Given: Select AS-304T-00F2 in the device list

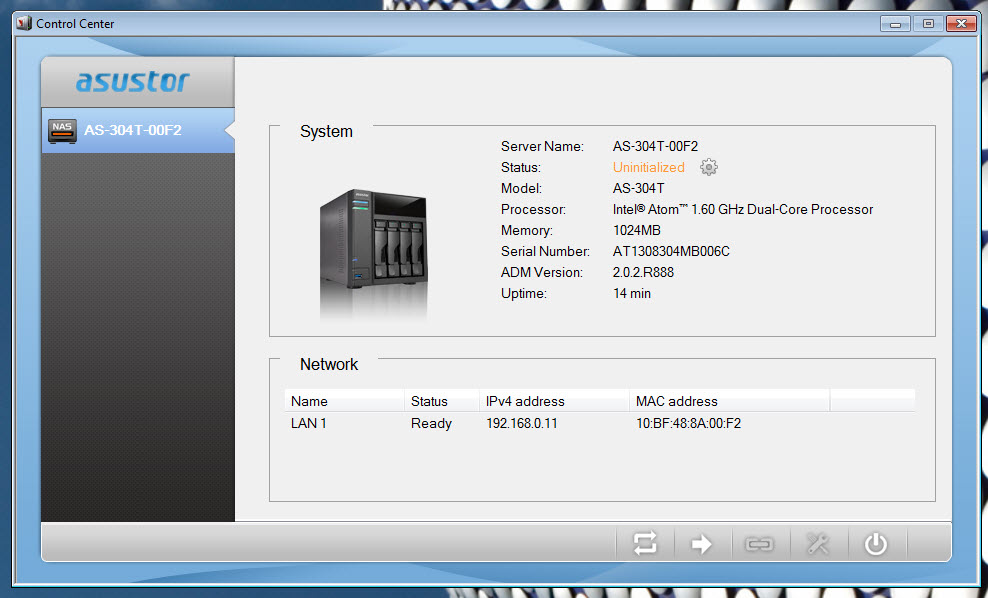Looking at the screenshot, I should tap(138, 130).
